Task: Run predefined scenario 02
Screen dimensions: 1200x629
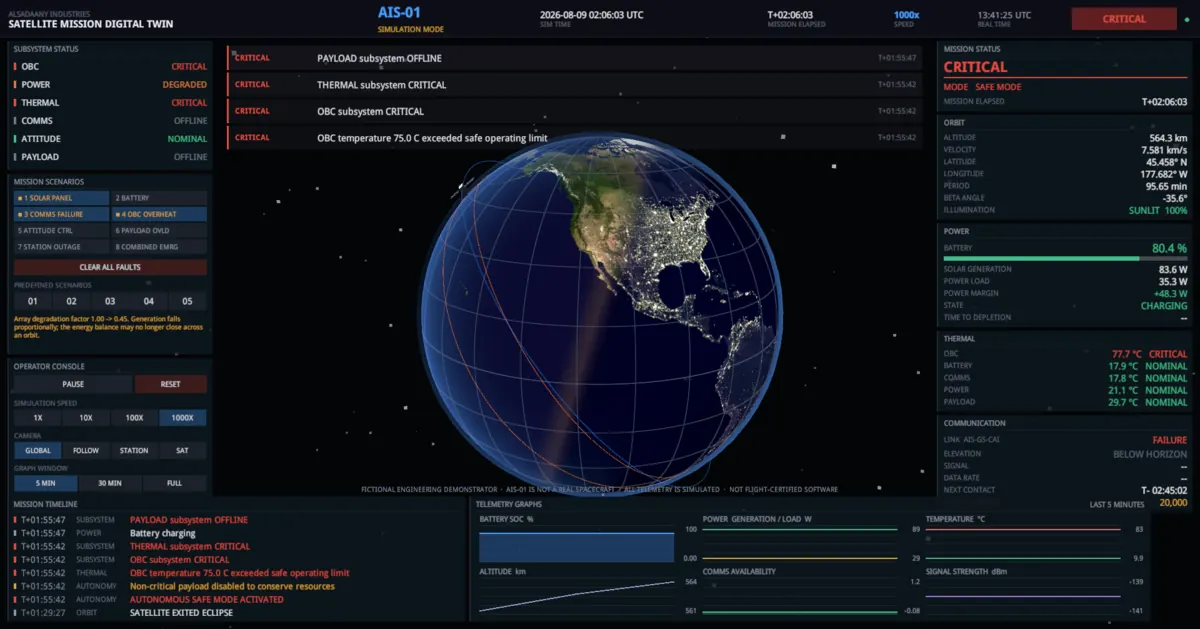Action: [x=71, y=301]
